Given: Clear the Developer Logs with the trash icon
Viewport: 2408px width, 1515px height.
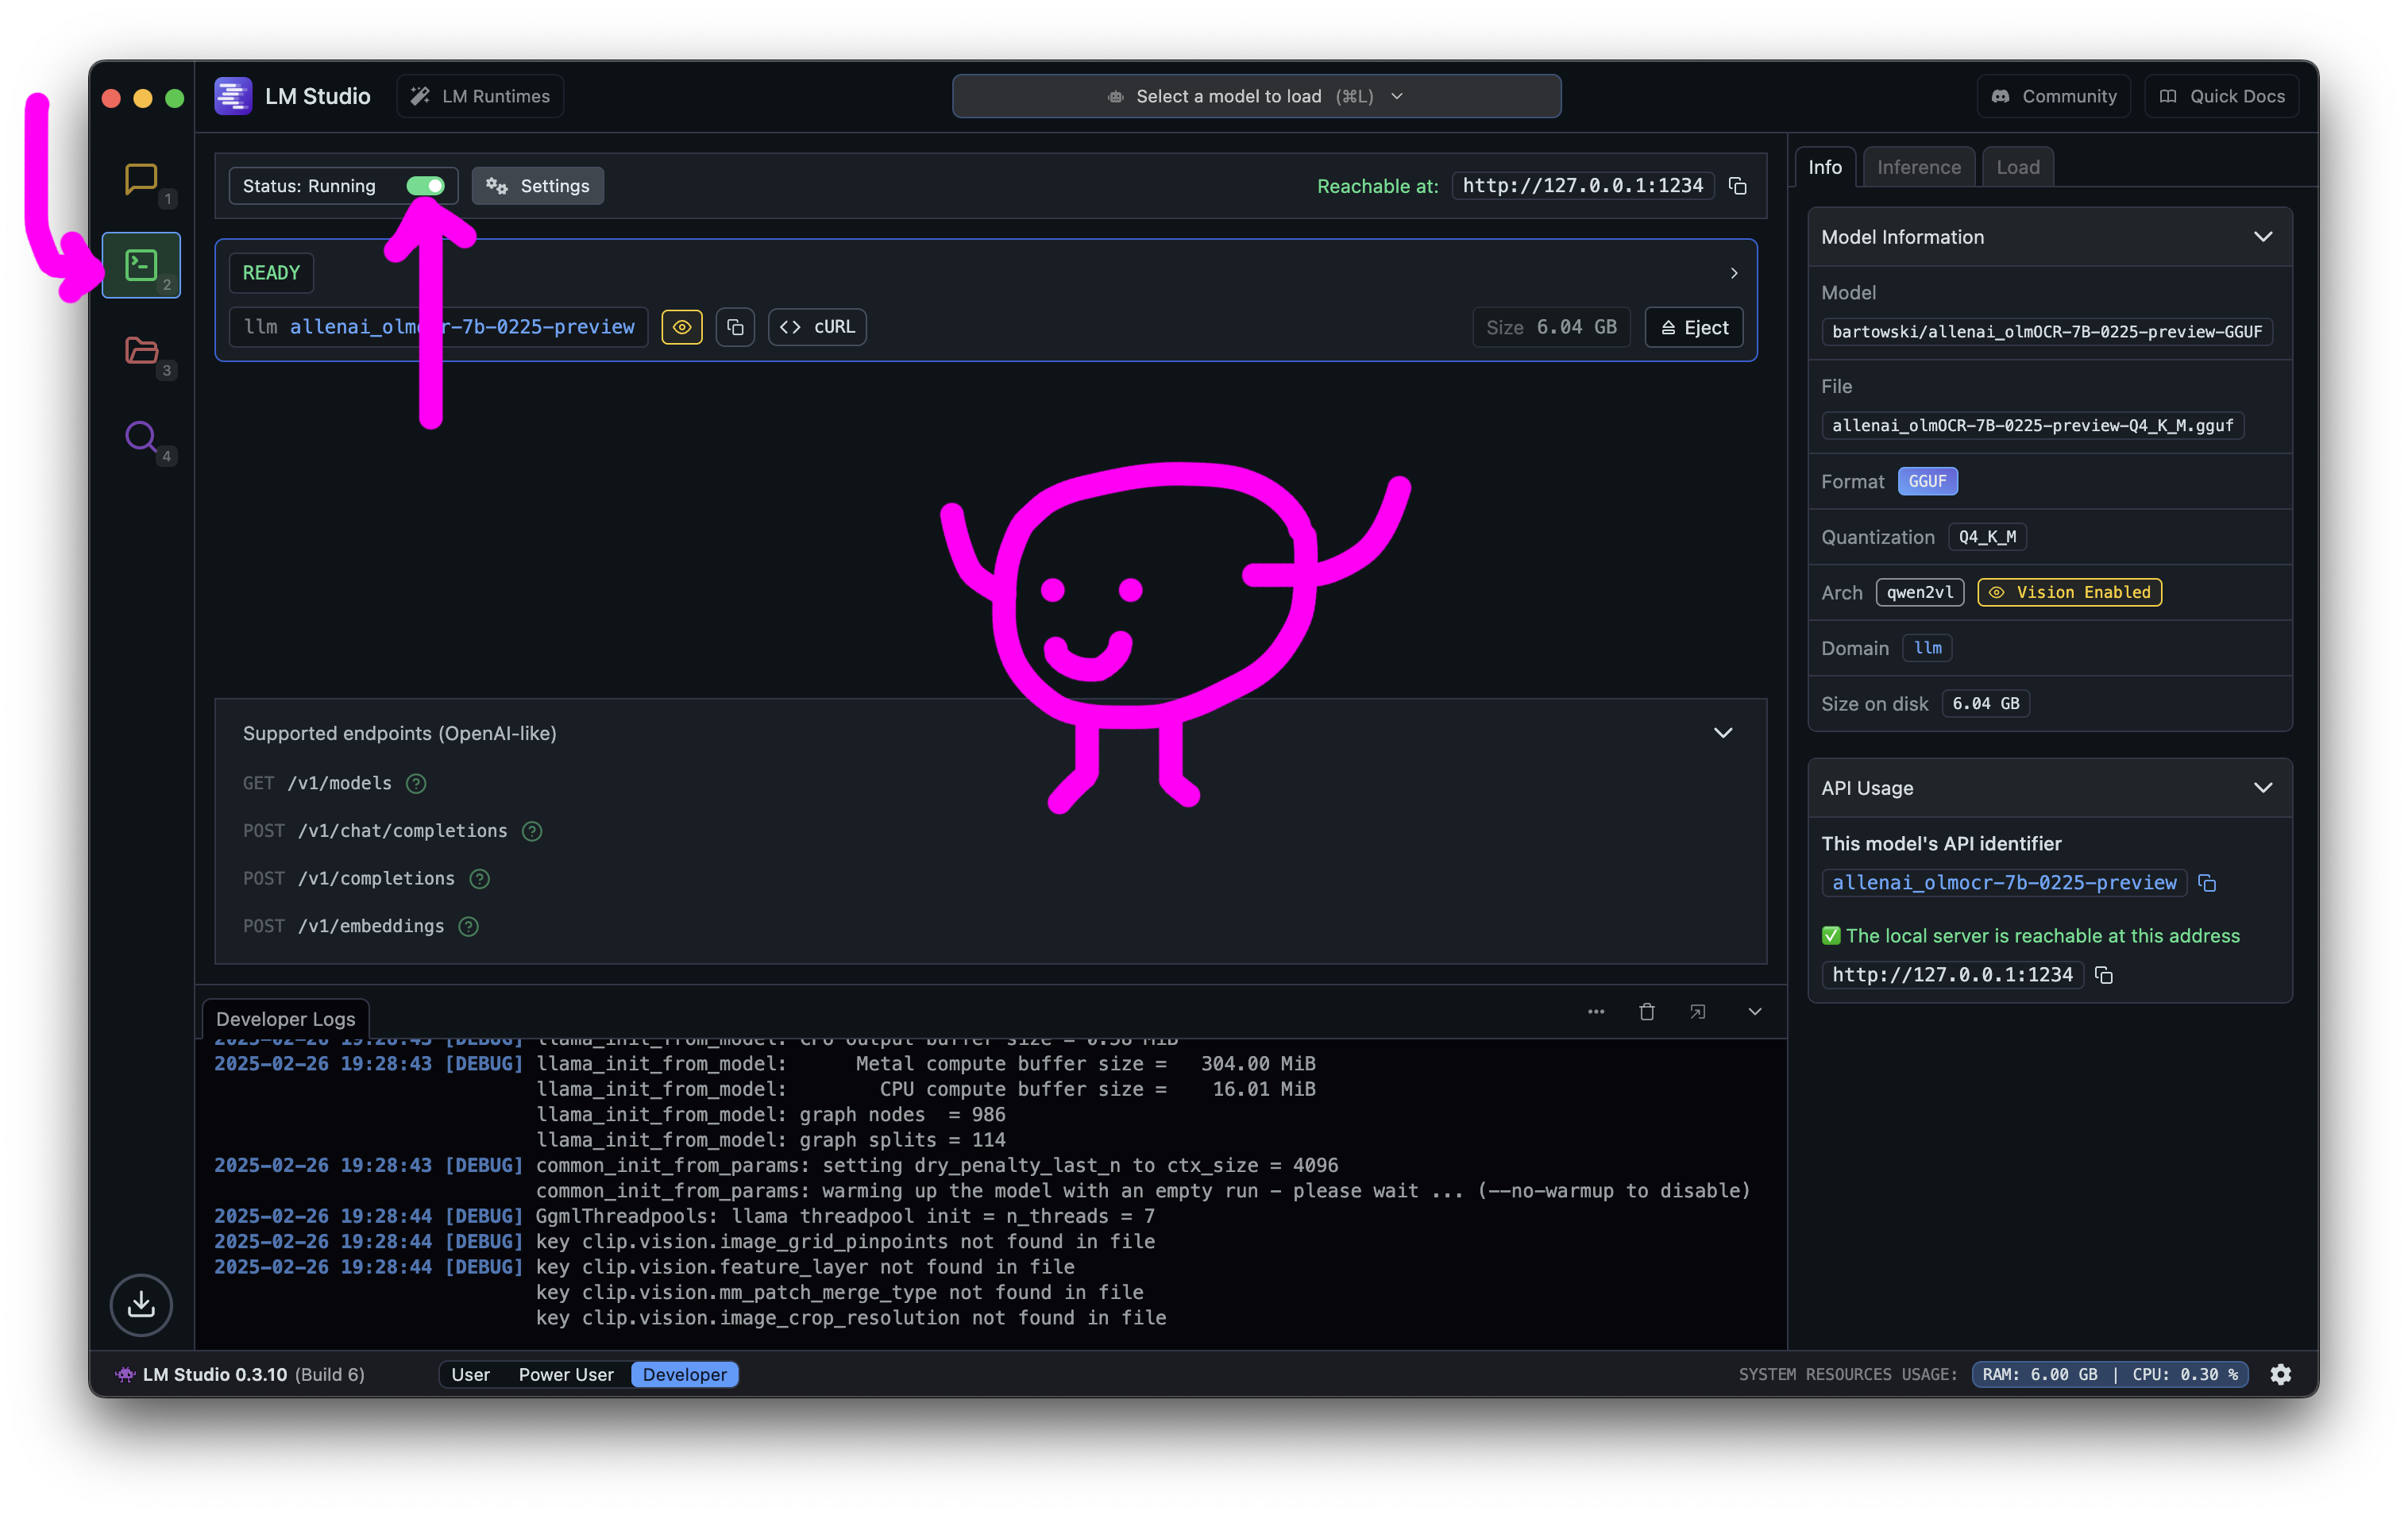Looking at the screenshot, I should point(1647,1012).
